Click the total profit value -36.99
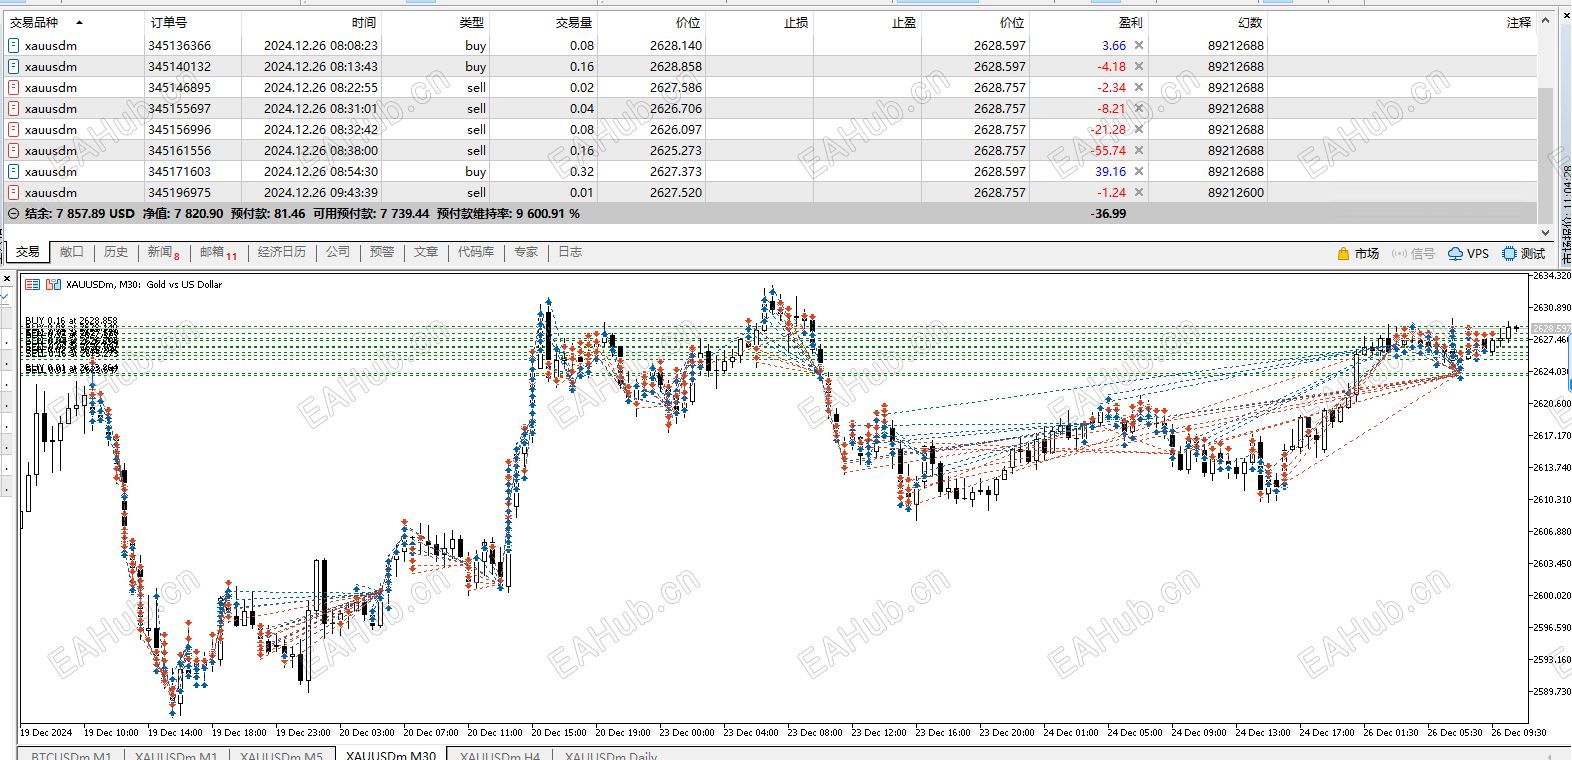Image resolution: width=1572 pixels, height=760 pixels. (x=1108, y=213)
